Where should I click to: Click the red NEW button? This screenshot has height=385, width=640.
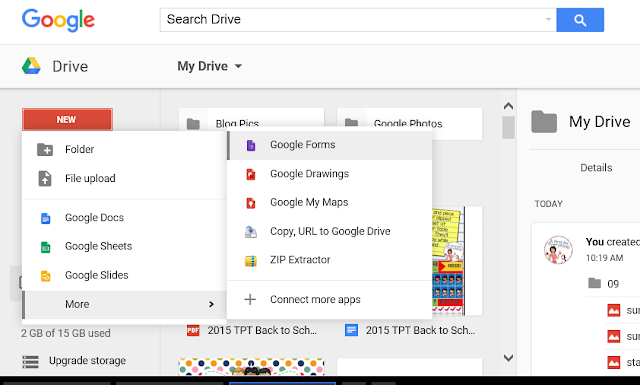tap(67, 119)
